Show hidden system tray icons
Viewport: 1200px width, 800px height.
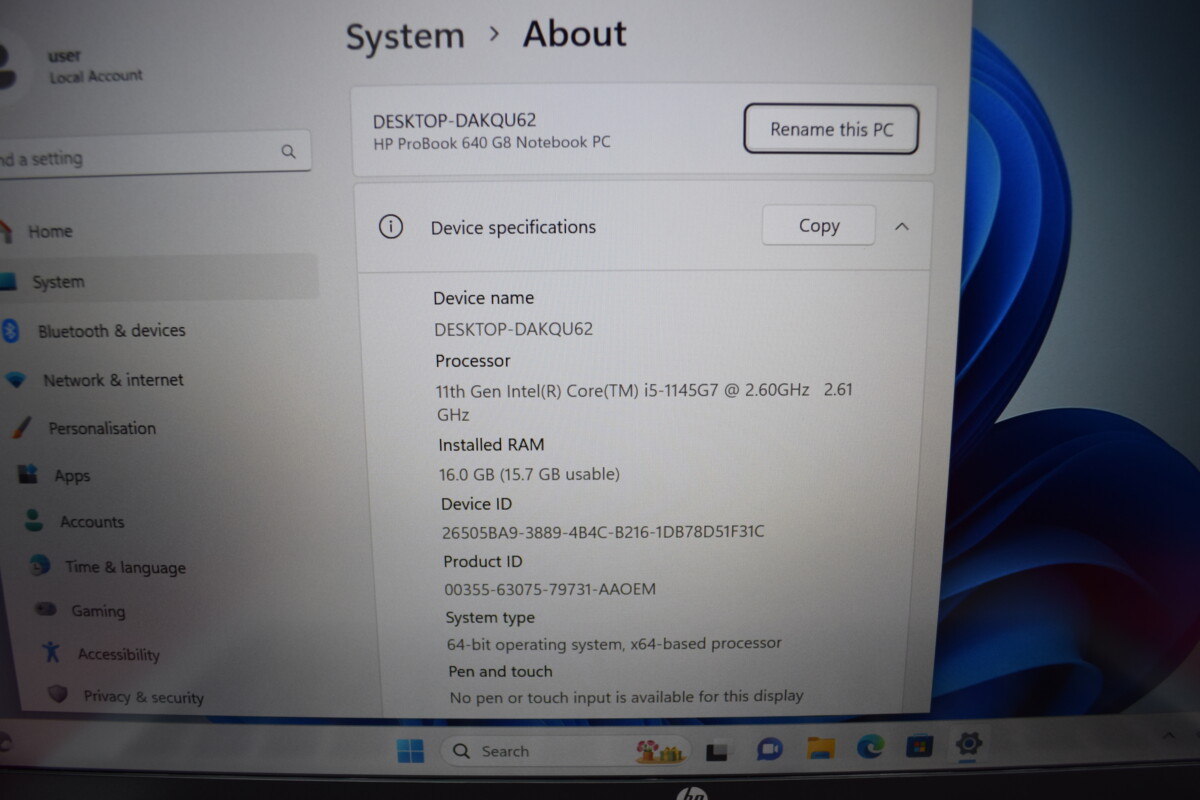(1168, 736)
